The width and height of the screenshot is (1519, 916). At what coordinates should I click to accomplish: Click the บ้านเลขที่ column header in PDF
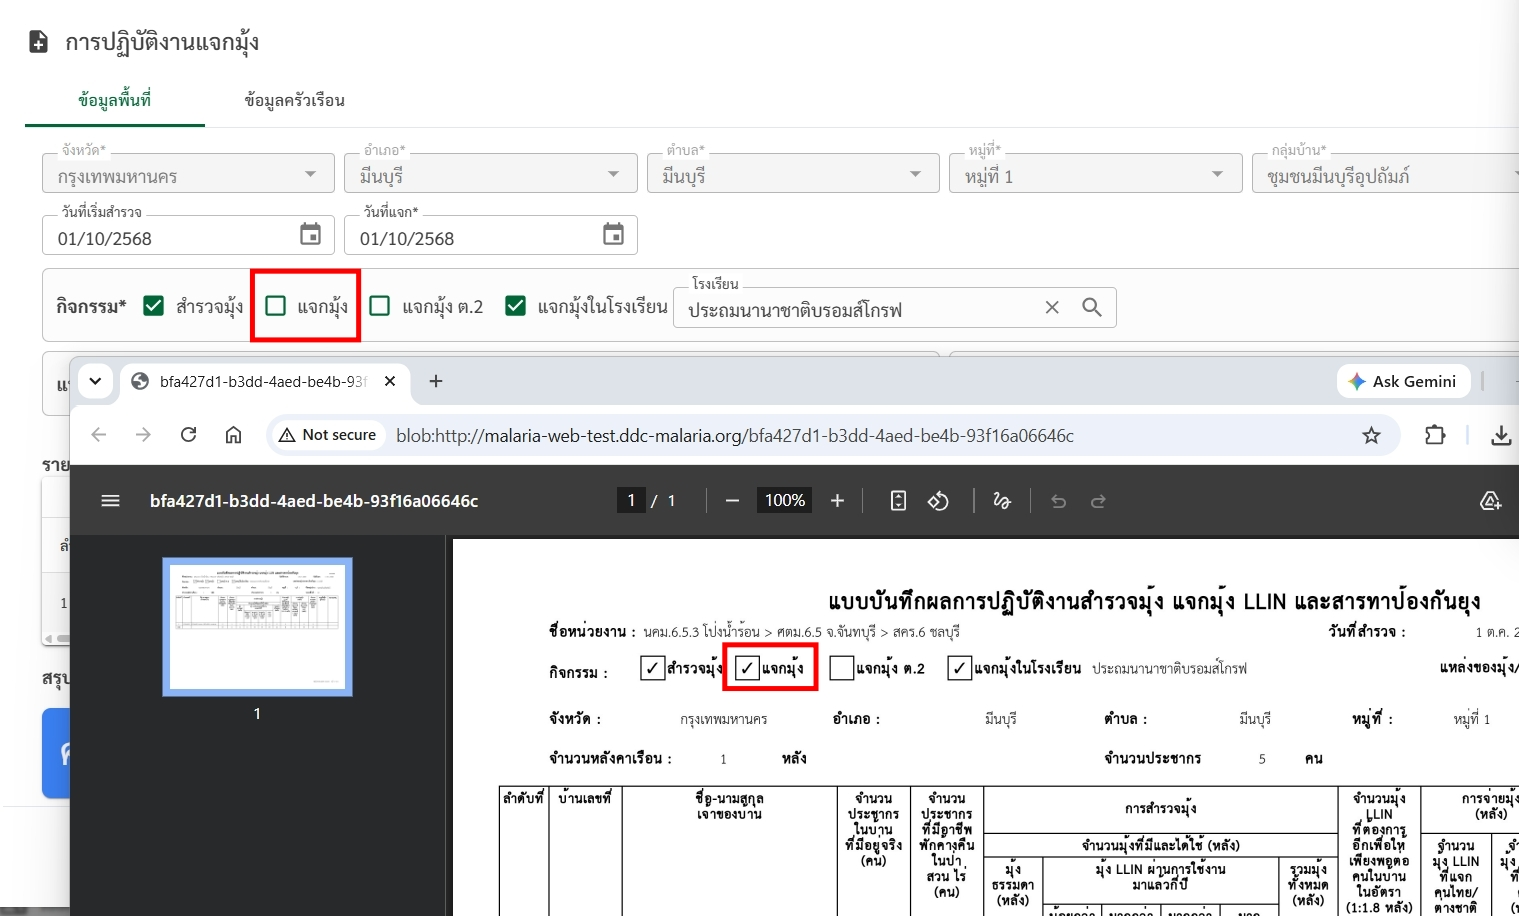[x=585, y=798]
